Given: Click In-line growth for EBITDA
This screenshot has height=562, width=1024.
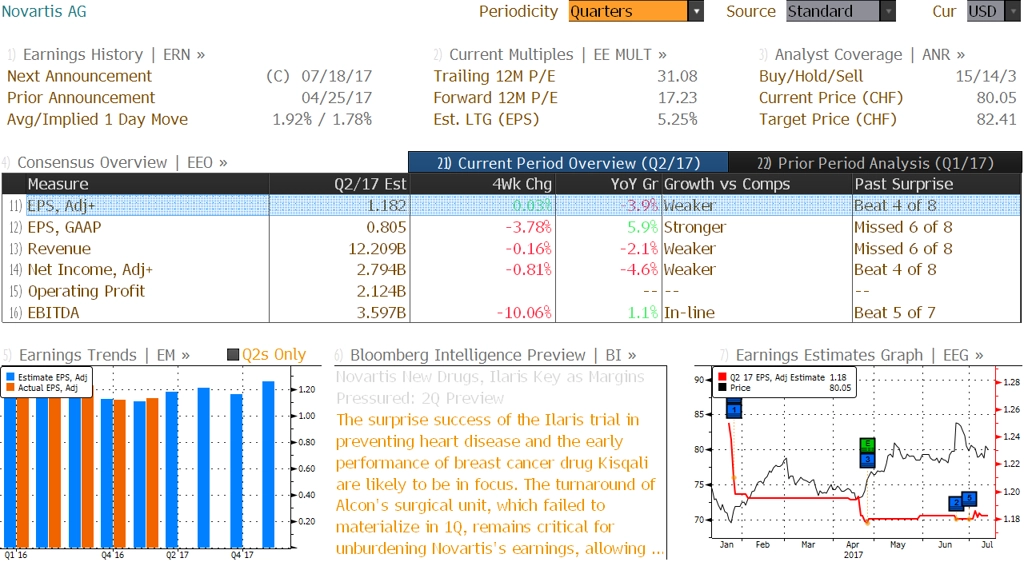Looking at the screenshot, I should [x=689, y=313].
